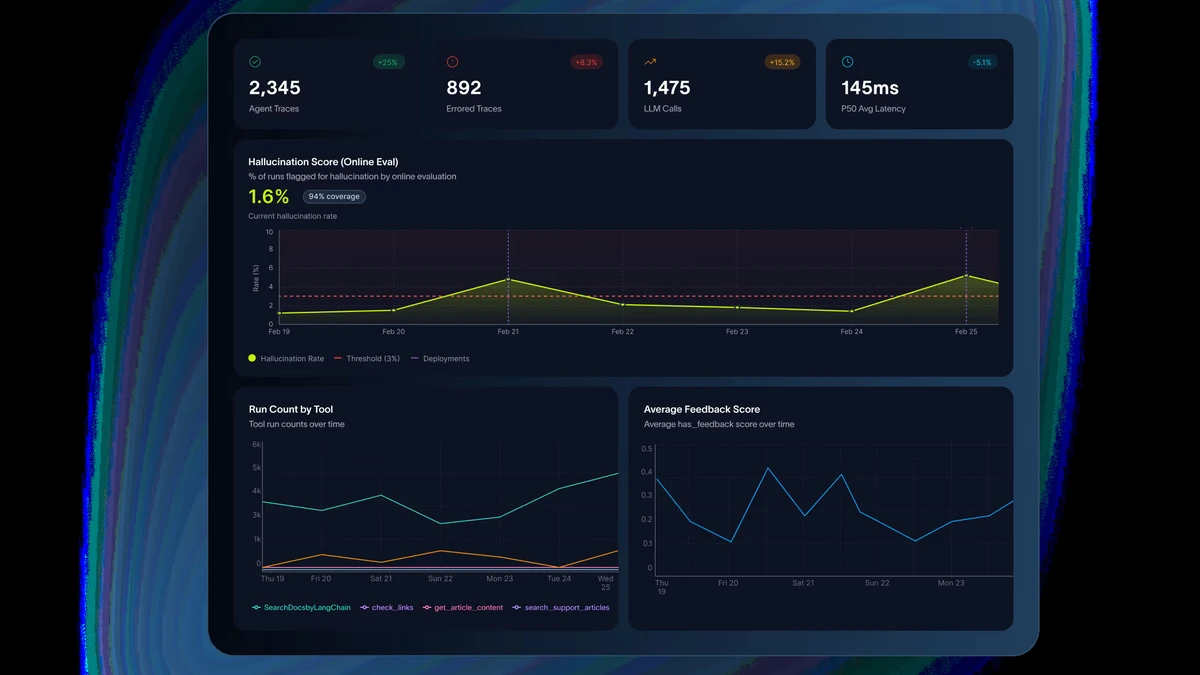
Task: Click the Feb 19 data point on hallucination chart
Action: point(280,313)
